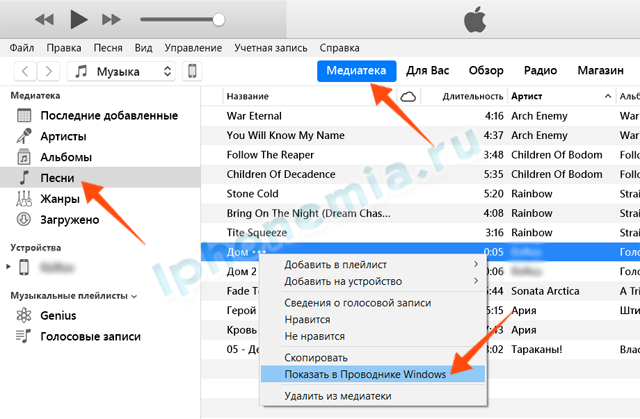Go back with the left chevron button
Screen dimensions: 640x419
(x=25, y=71)
